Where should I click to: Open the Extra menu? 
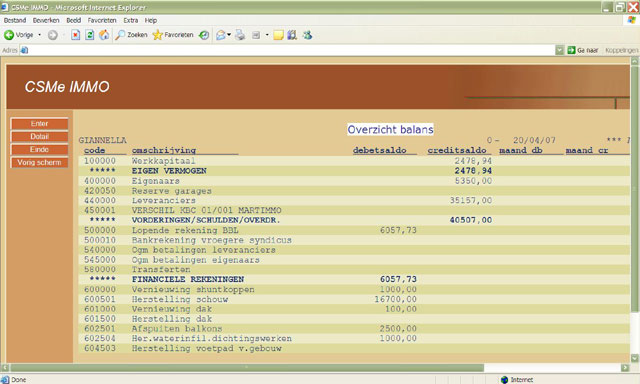131,20
